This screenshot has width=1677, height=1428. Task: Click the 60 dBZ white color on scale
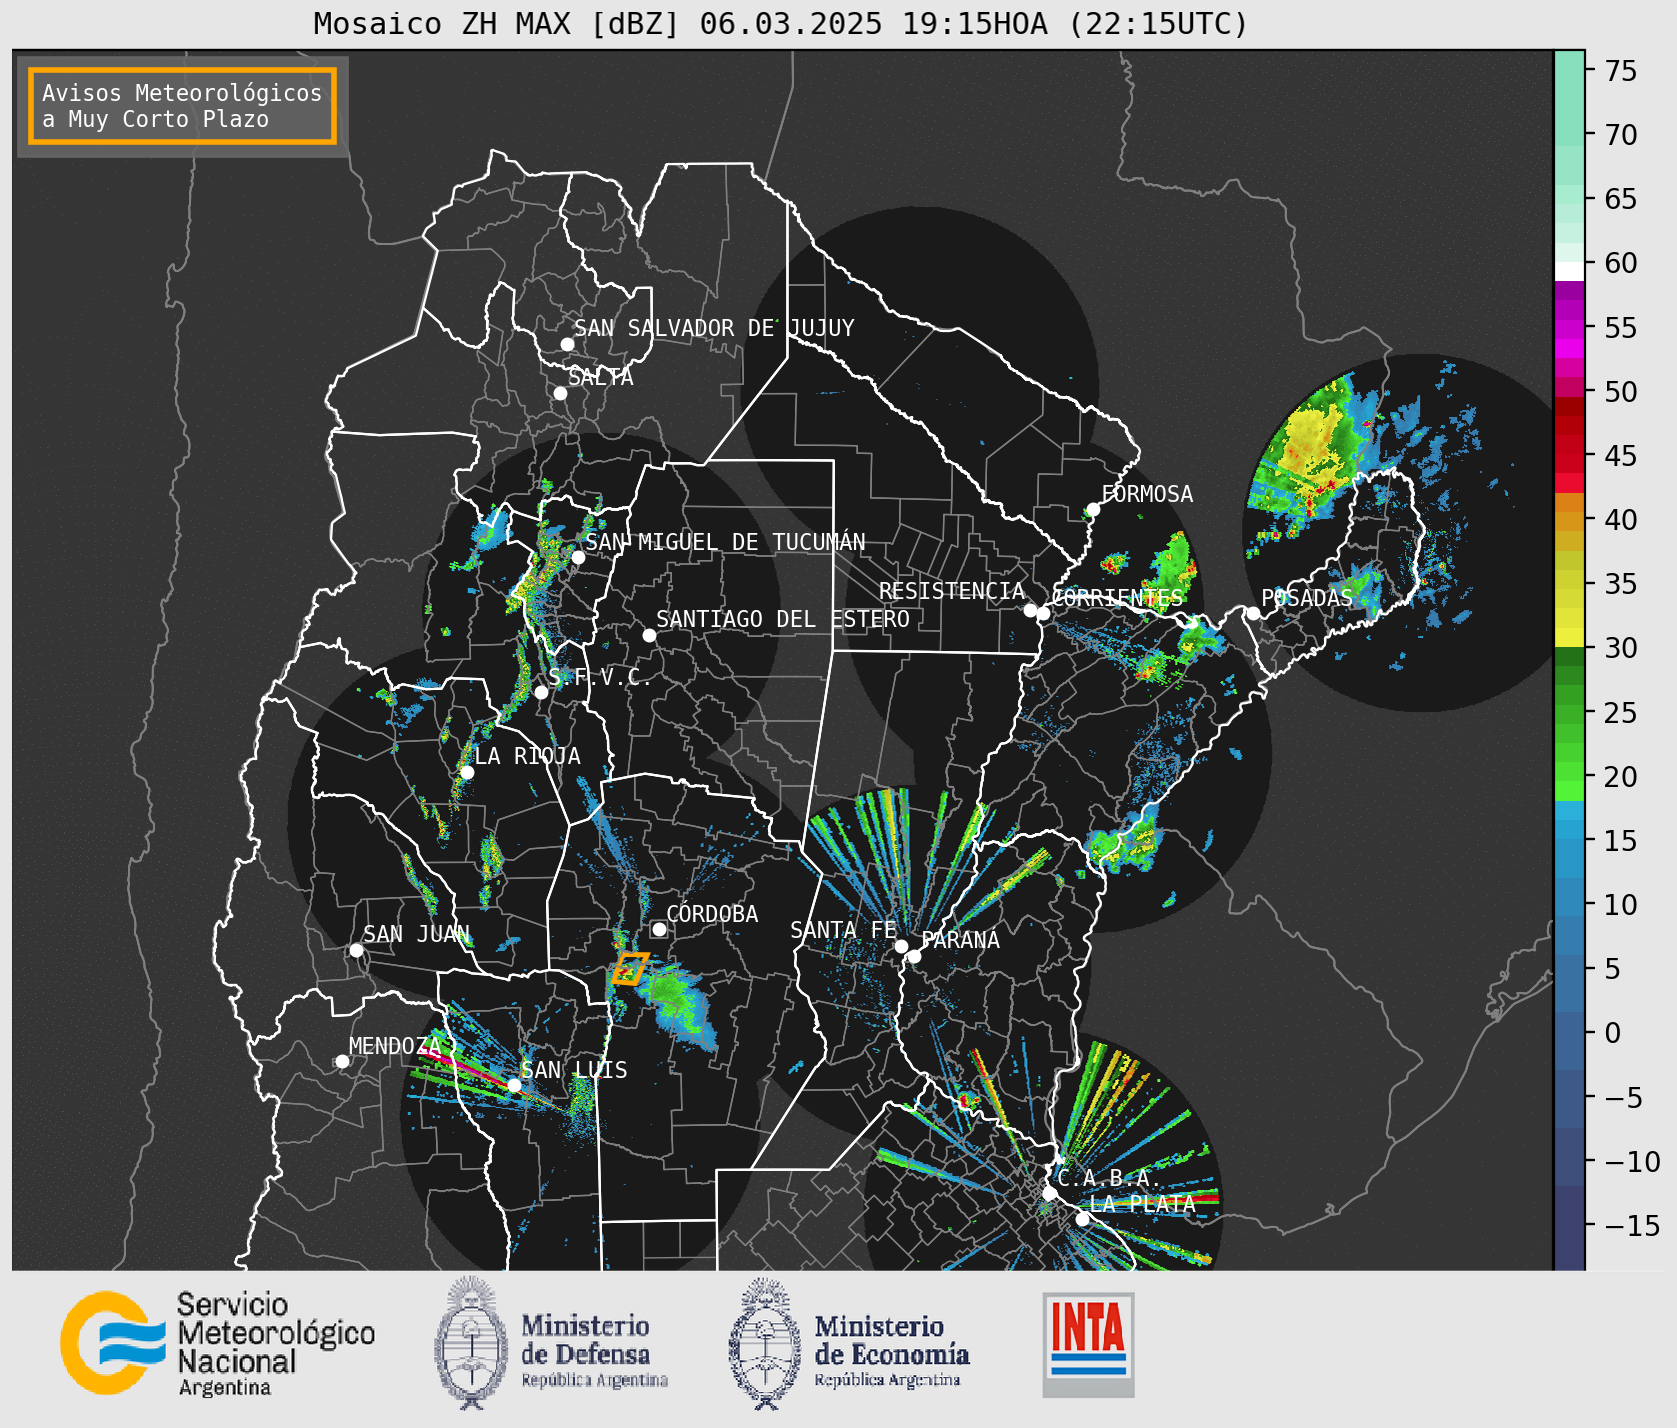(1569, 270)
